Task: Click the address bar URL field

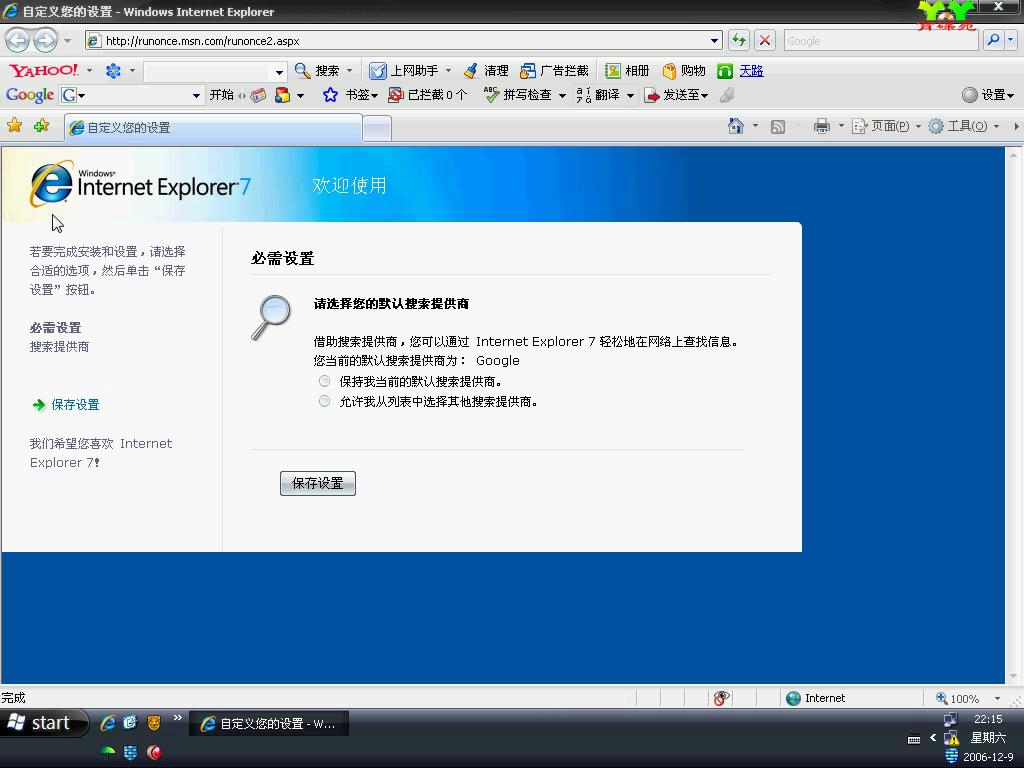Action: click(x=405, y=40)
